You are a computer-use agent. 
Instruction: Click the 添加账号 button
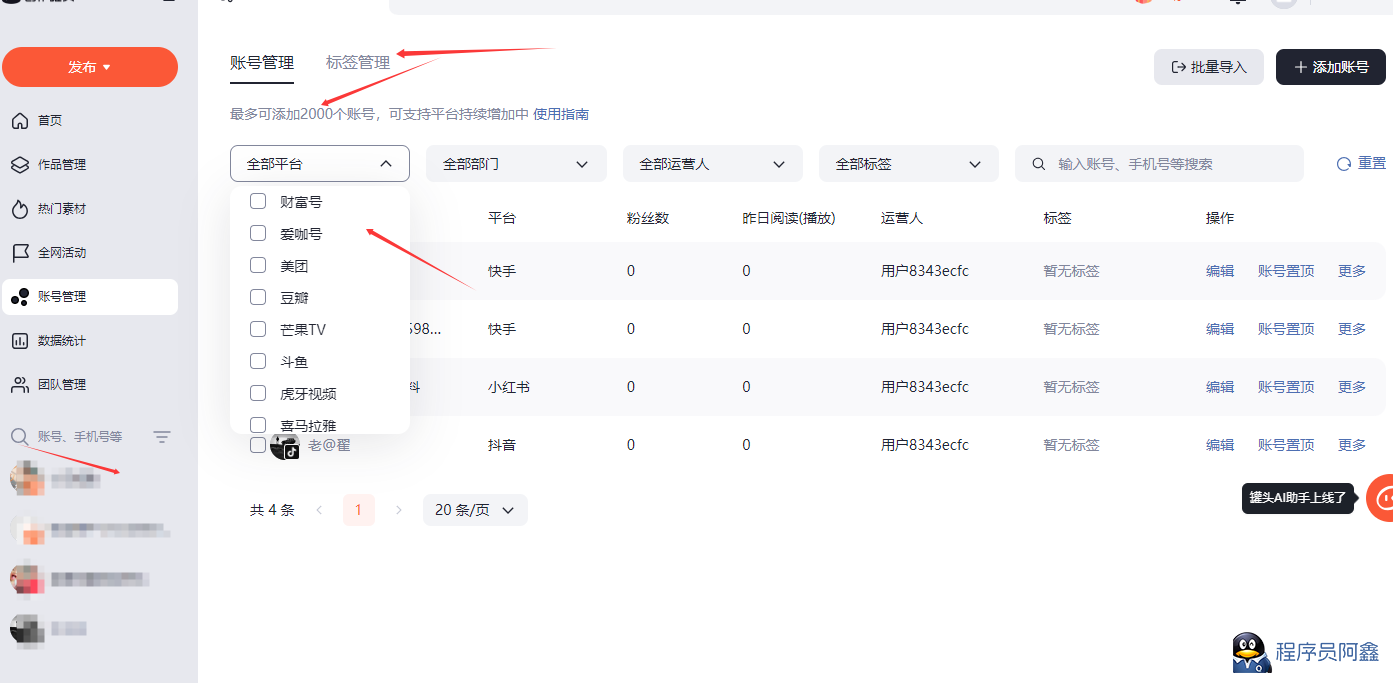pos(1330,67)
